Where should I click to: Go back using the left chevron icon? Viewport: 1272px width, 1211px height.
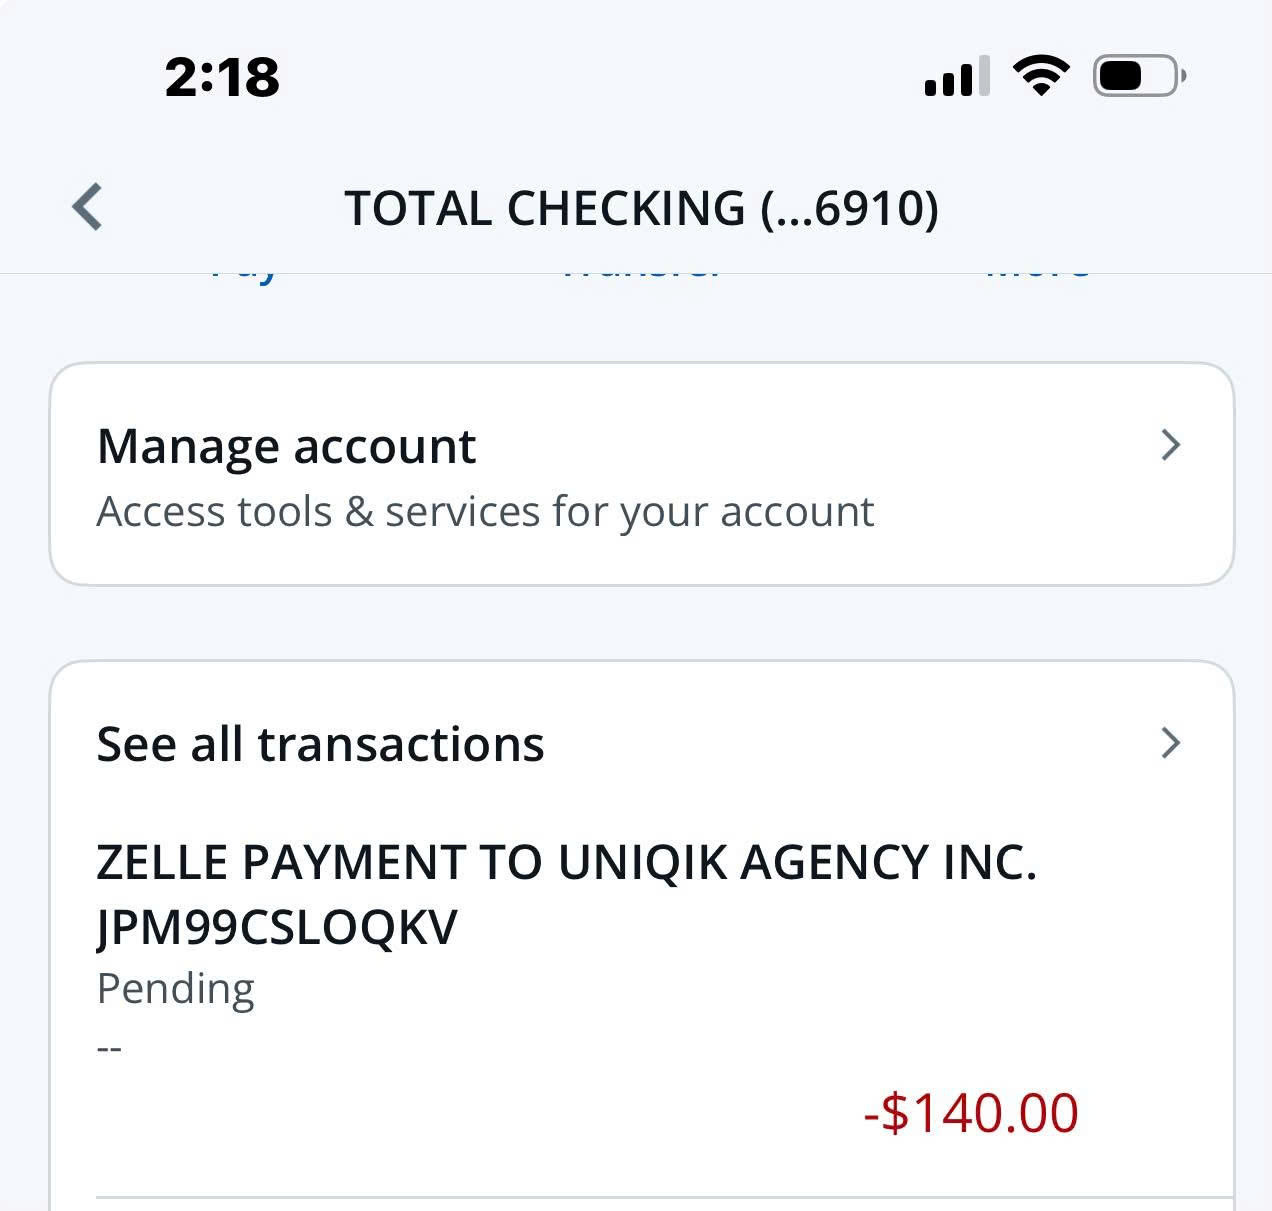pos(88,207)
